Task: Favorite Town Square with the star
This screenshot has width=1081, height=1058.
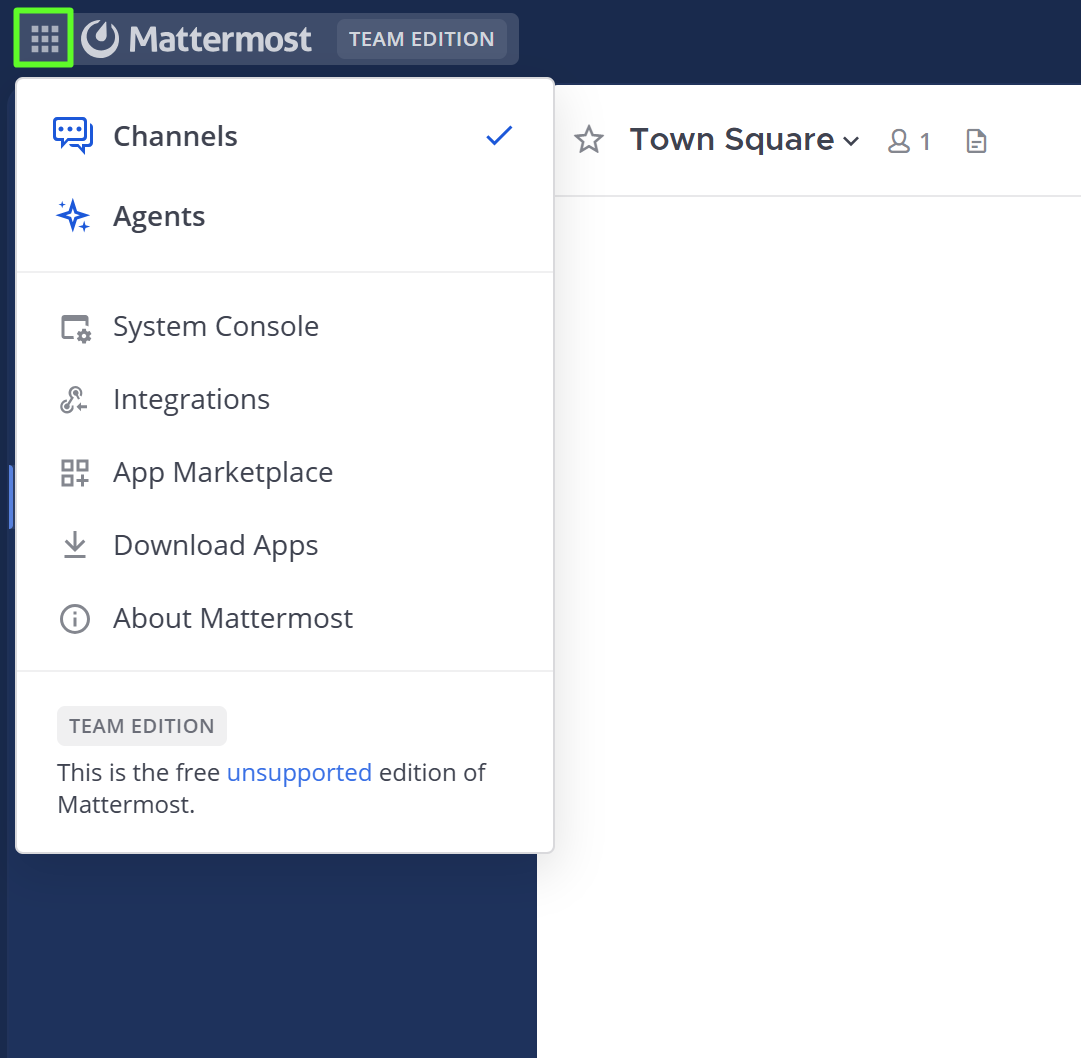Action: (x=589, y=140)
